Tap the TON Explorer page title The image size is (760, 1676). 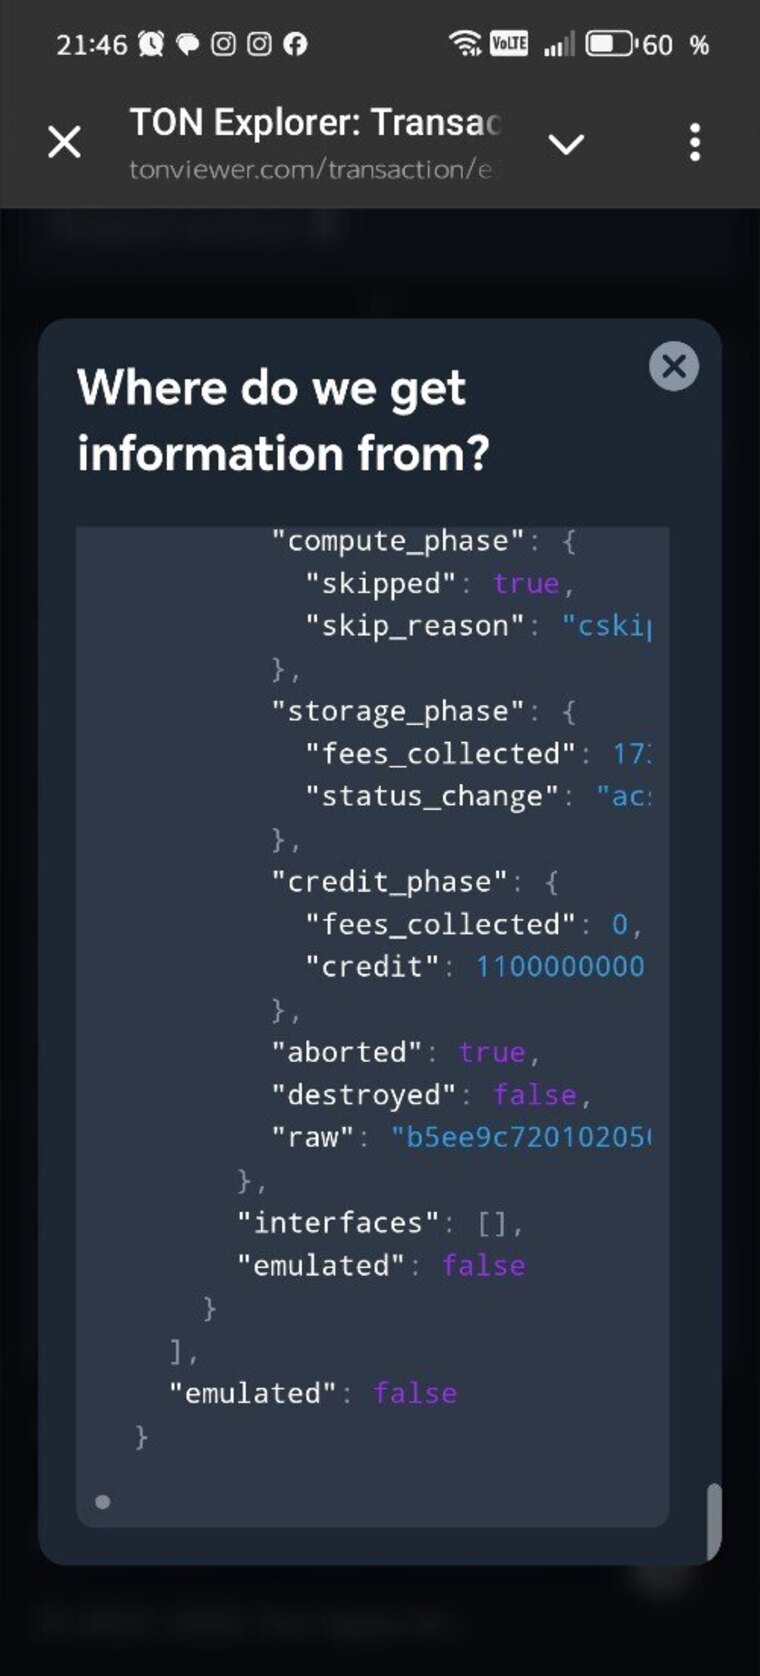coord(314,123)
